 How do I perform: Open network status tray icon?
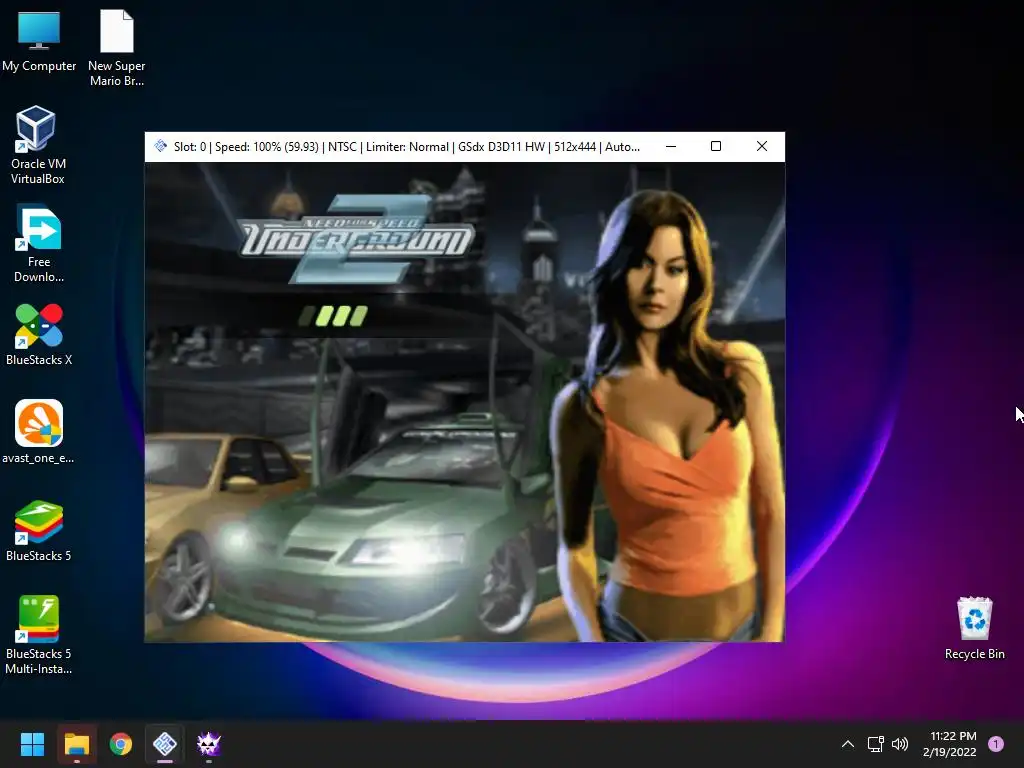pyautogui.click(x=875, y=744)
